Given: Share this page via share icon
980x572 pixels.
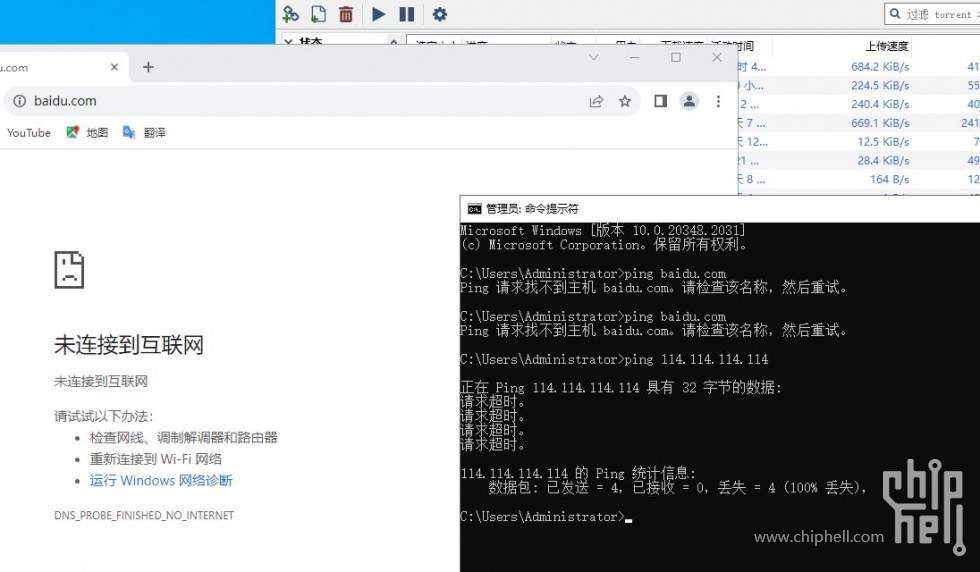Looking at the screenshot, I should point(596,101).
